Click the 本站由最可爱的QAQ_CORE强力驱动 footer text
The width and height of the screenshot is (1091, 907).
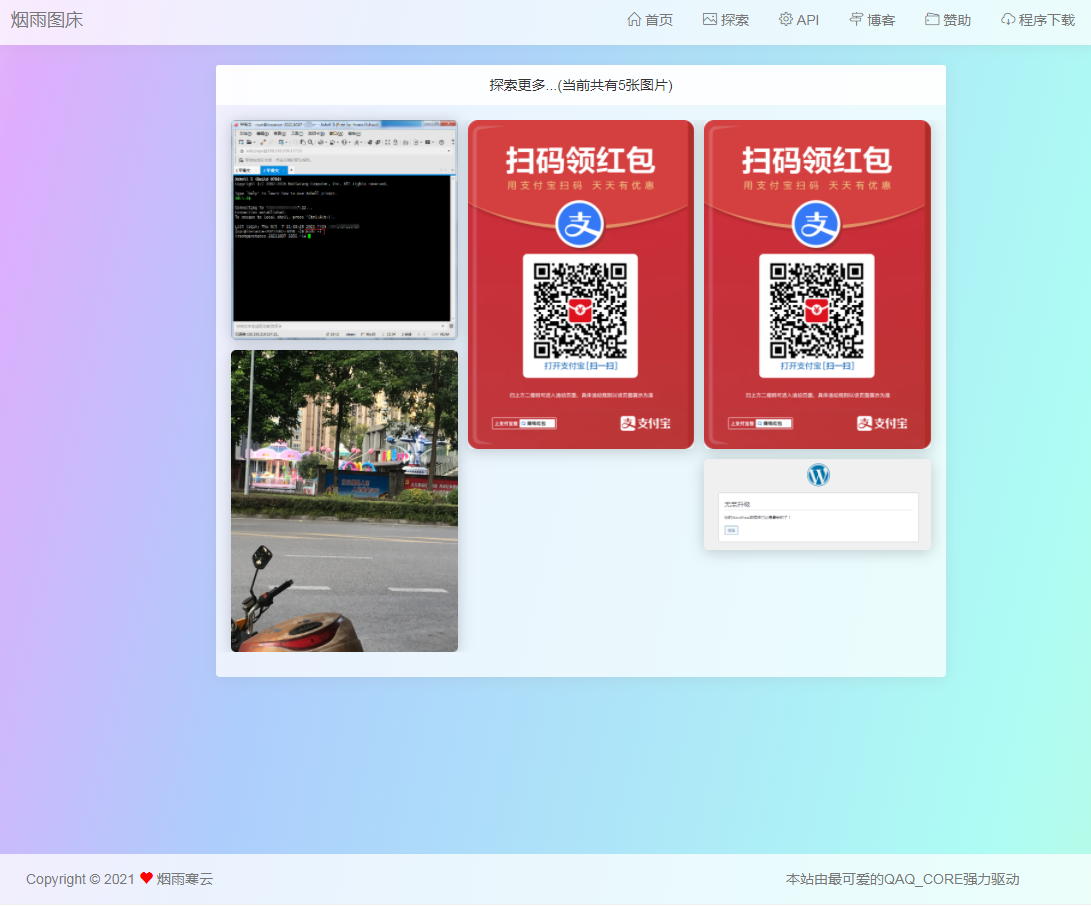902,879
